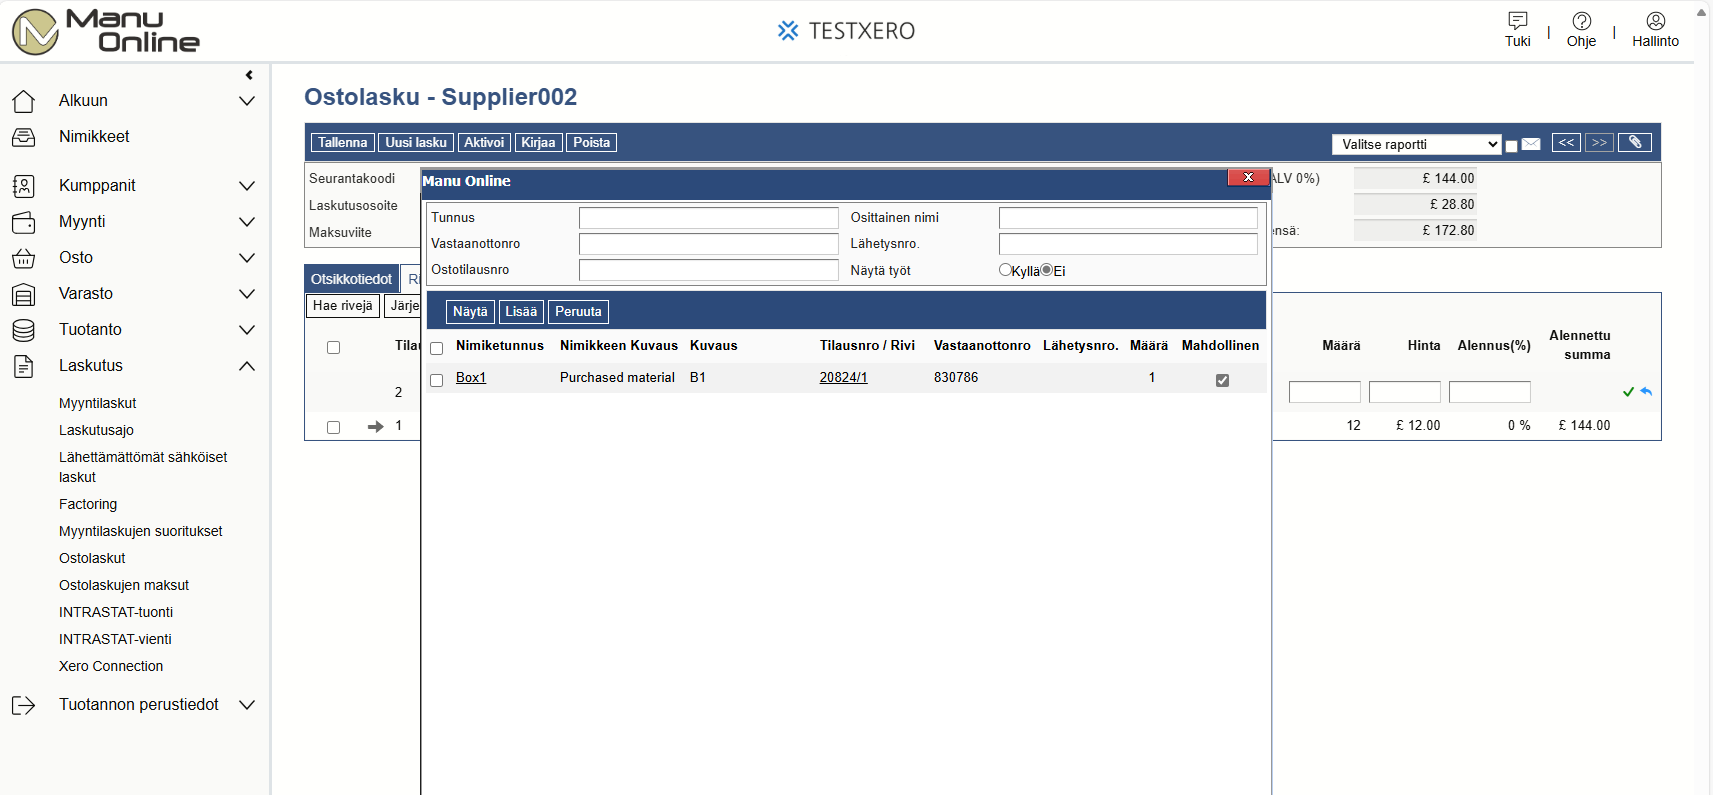Click the Kumppanit partners icon
1713x795 pixels.
click(x=23, y=186)
